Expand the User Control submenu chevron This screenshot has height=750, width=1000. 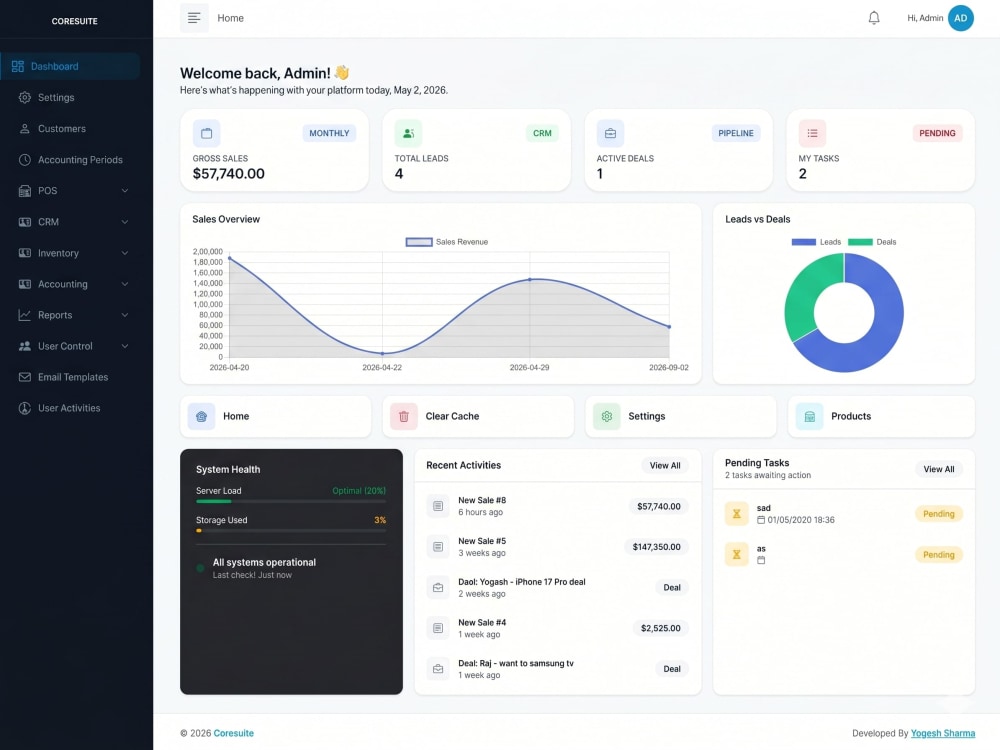pyautogui.click(x=125, y=346)
